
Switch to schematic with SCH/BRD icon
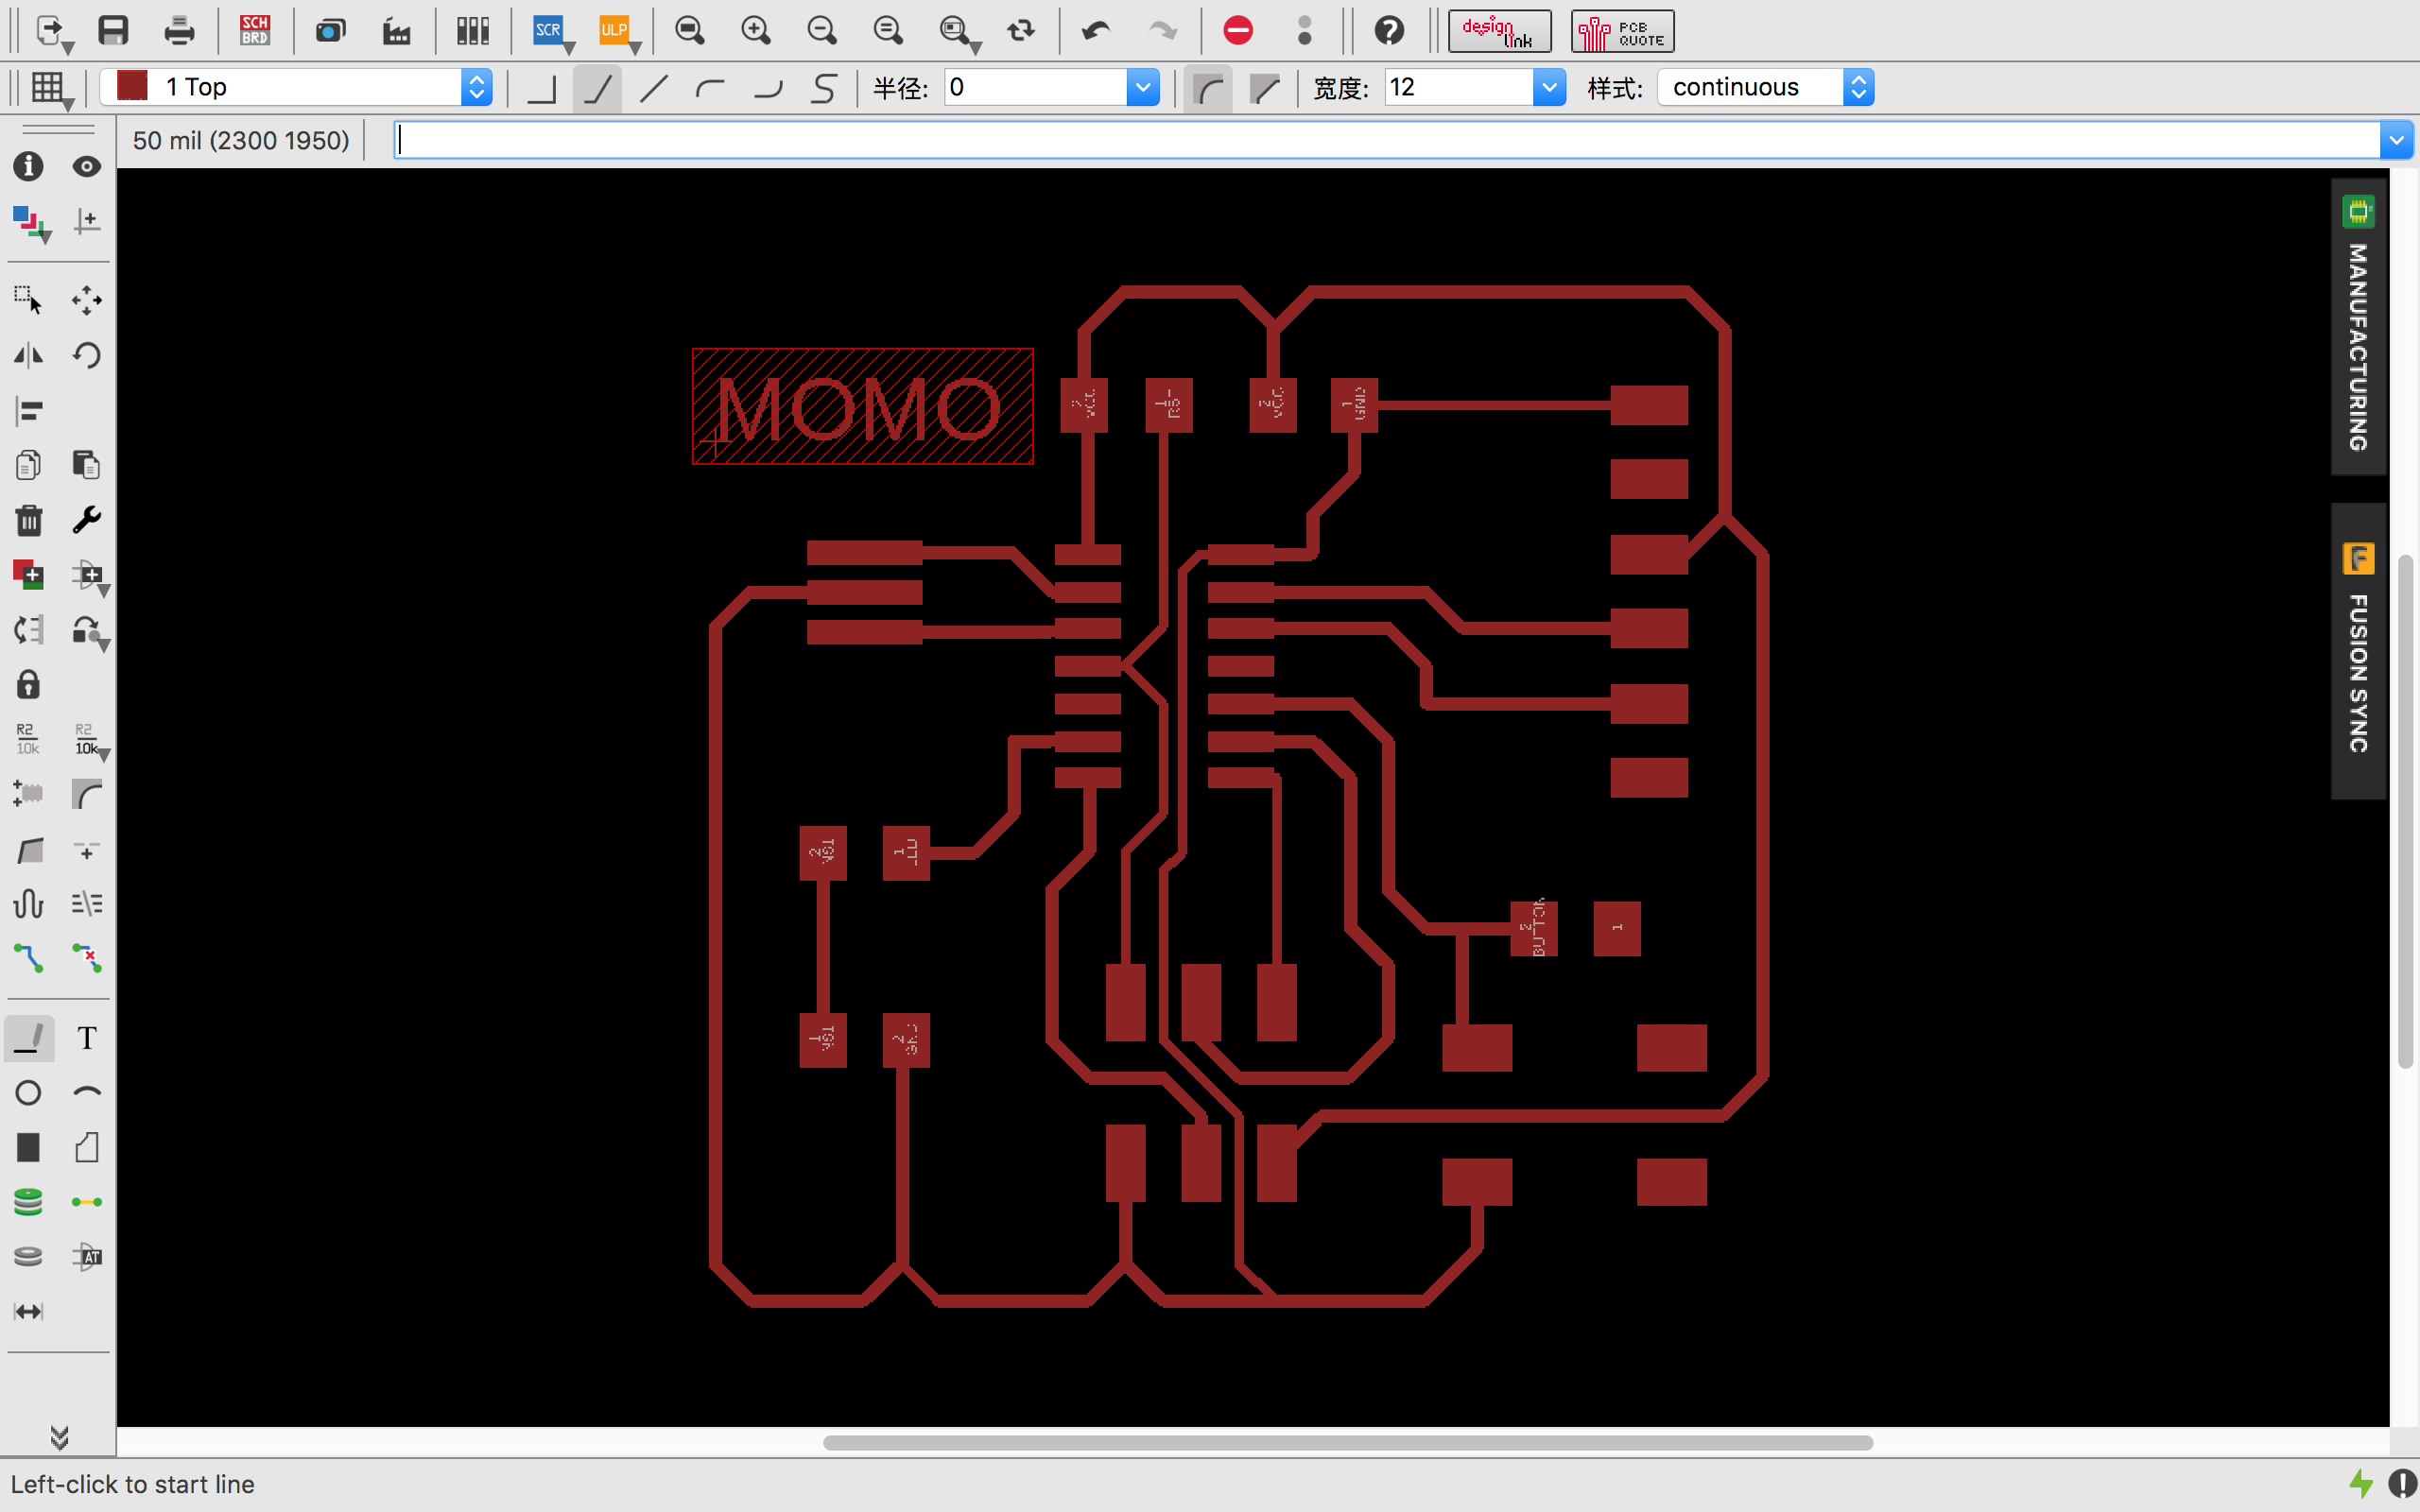255,30
